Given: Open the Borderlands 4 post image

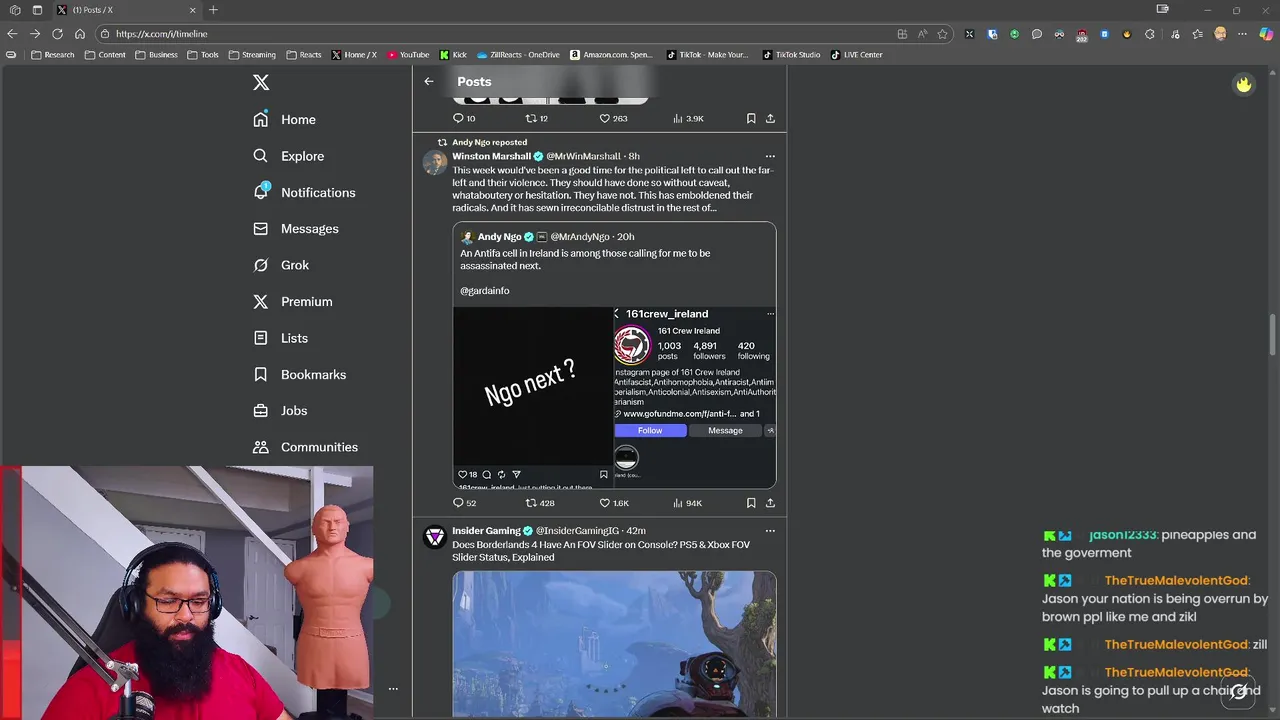Looking at the screenshot, I should 614,643.
